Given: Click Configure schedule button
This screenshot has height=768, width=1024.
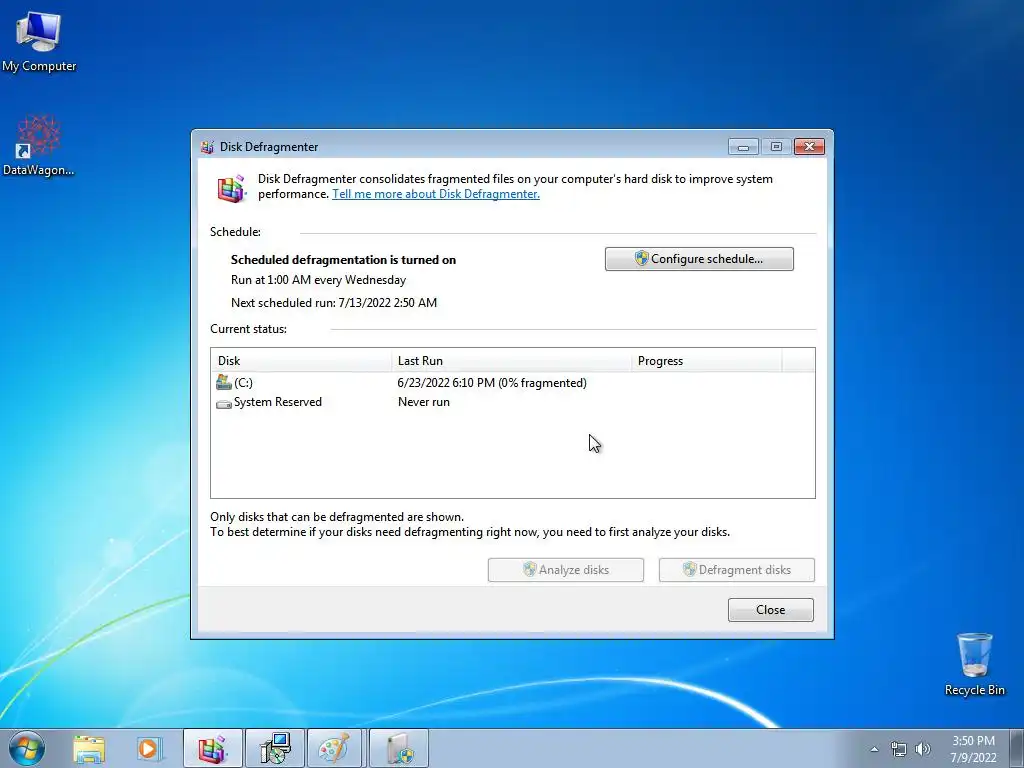Looking at the screenshot, I should pyautogui.click(x=699, y=259).
